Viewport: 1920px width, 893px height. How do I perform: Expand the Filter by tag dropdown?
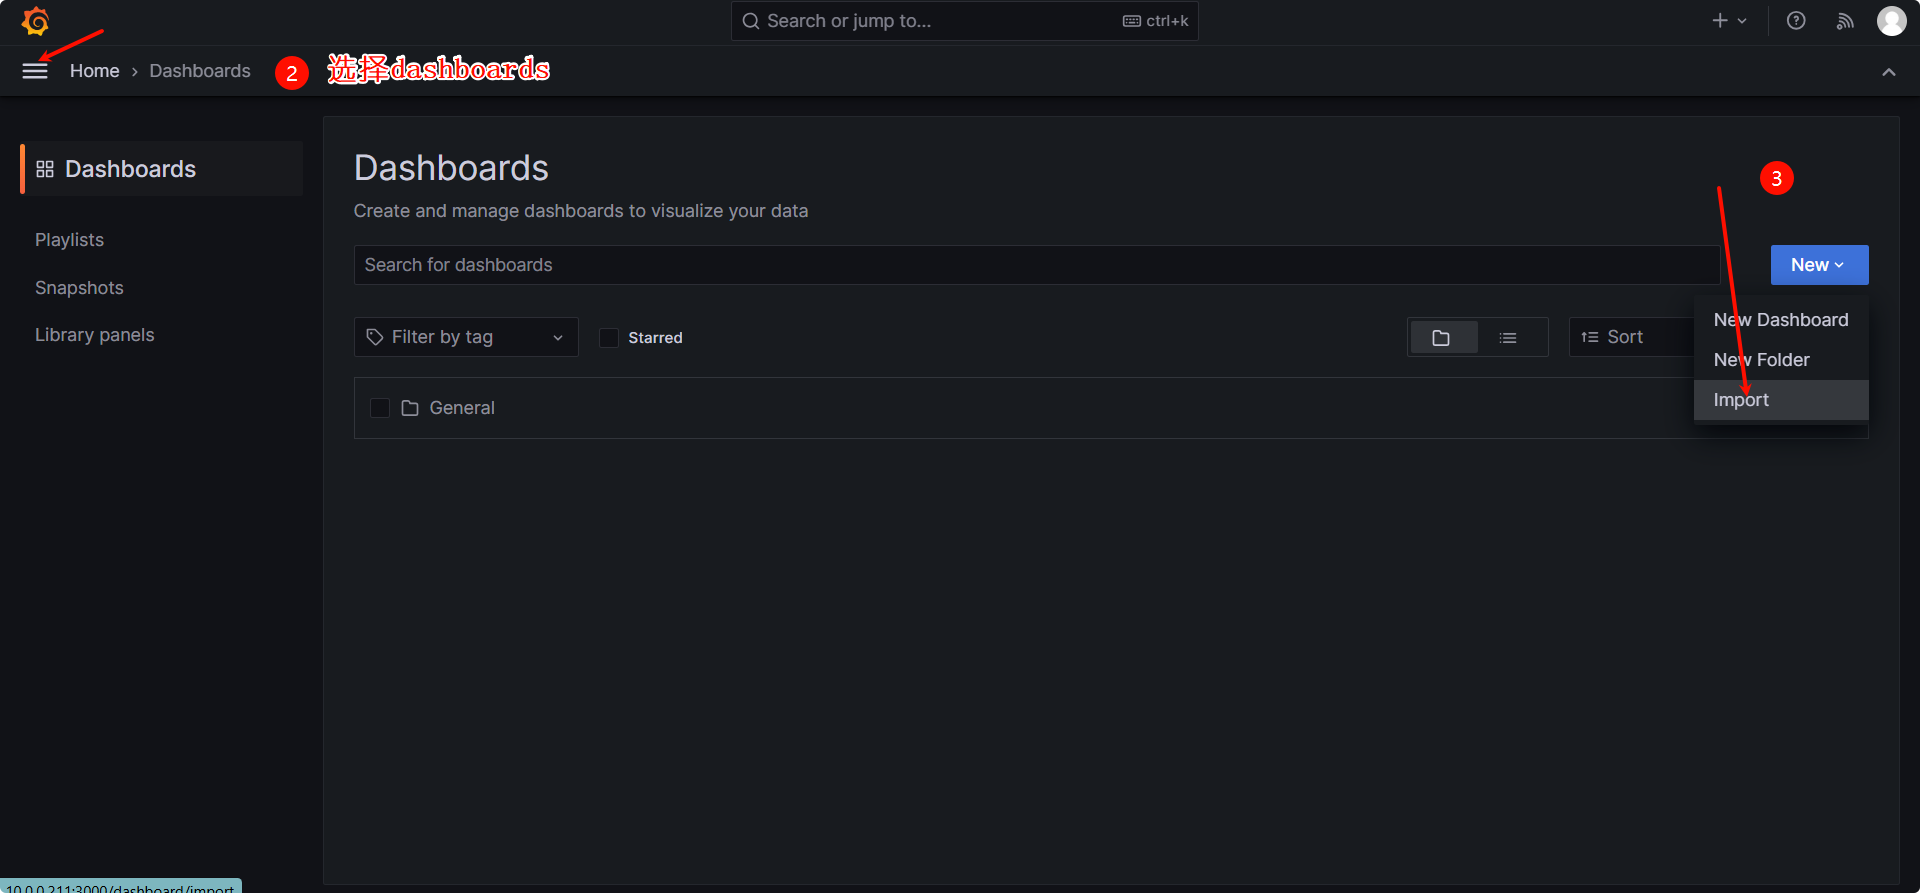pos(466,338)
